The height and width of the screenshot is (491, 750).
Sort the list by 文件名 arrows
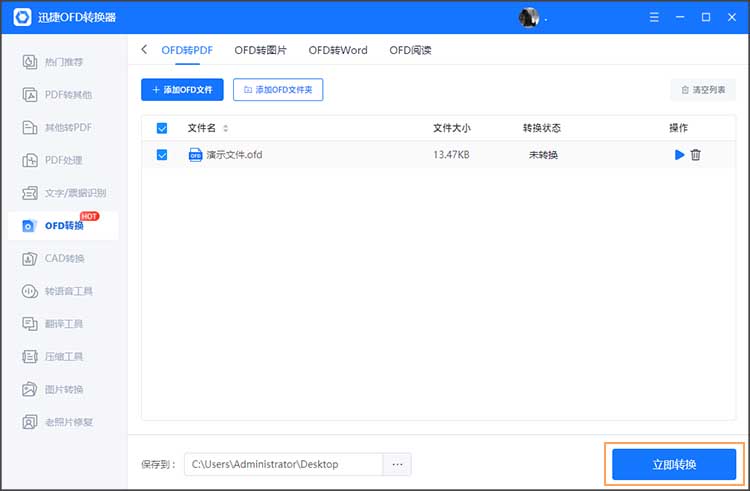coord(225,128)
